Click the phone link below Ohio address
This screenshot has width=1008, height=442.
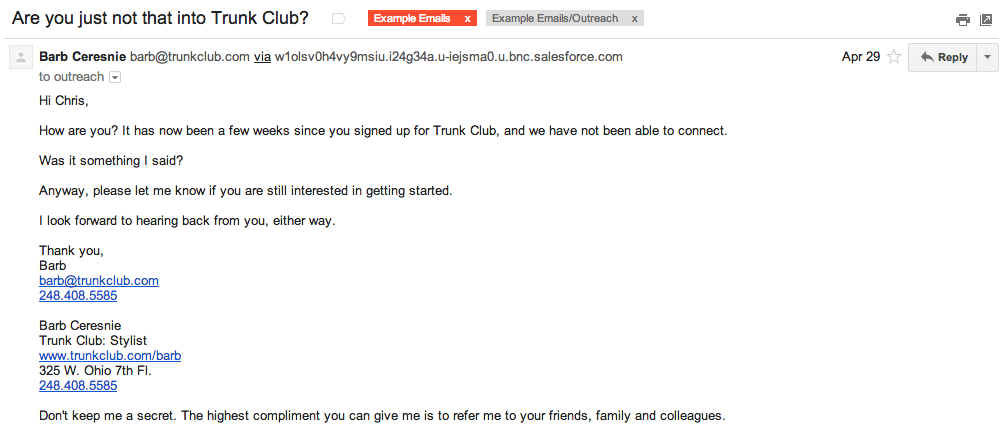77,385
